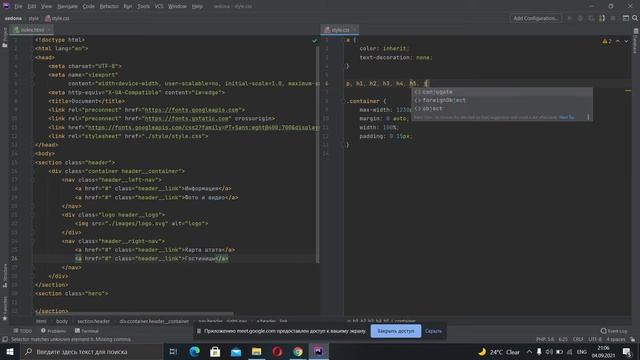
Task: Change the CRLF line separator
Action: coord(578,340)
